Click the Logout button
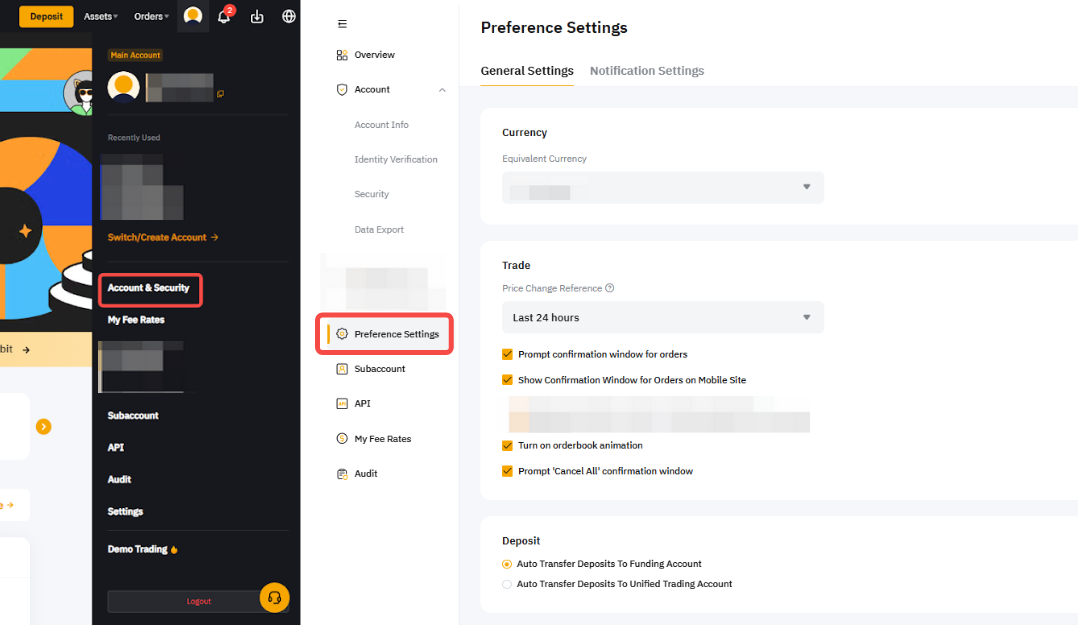Viewport: 1078px width, 625px height. click(x=199, y=601)
